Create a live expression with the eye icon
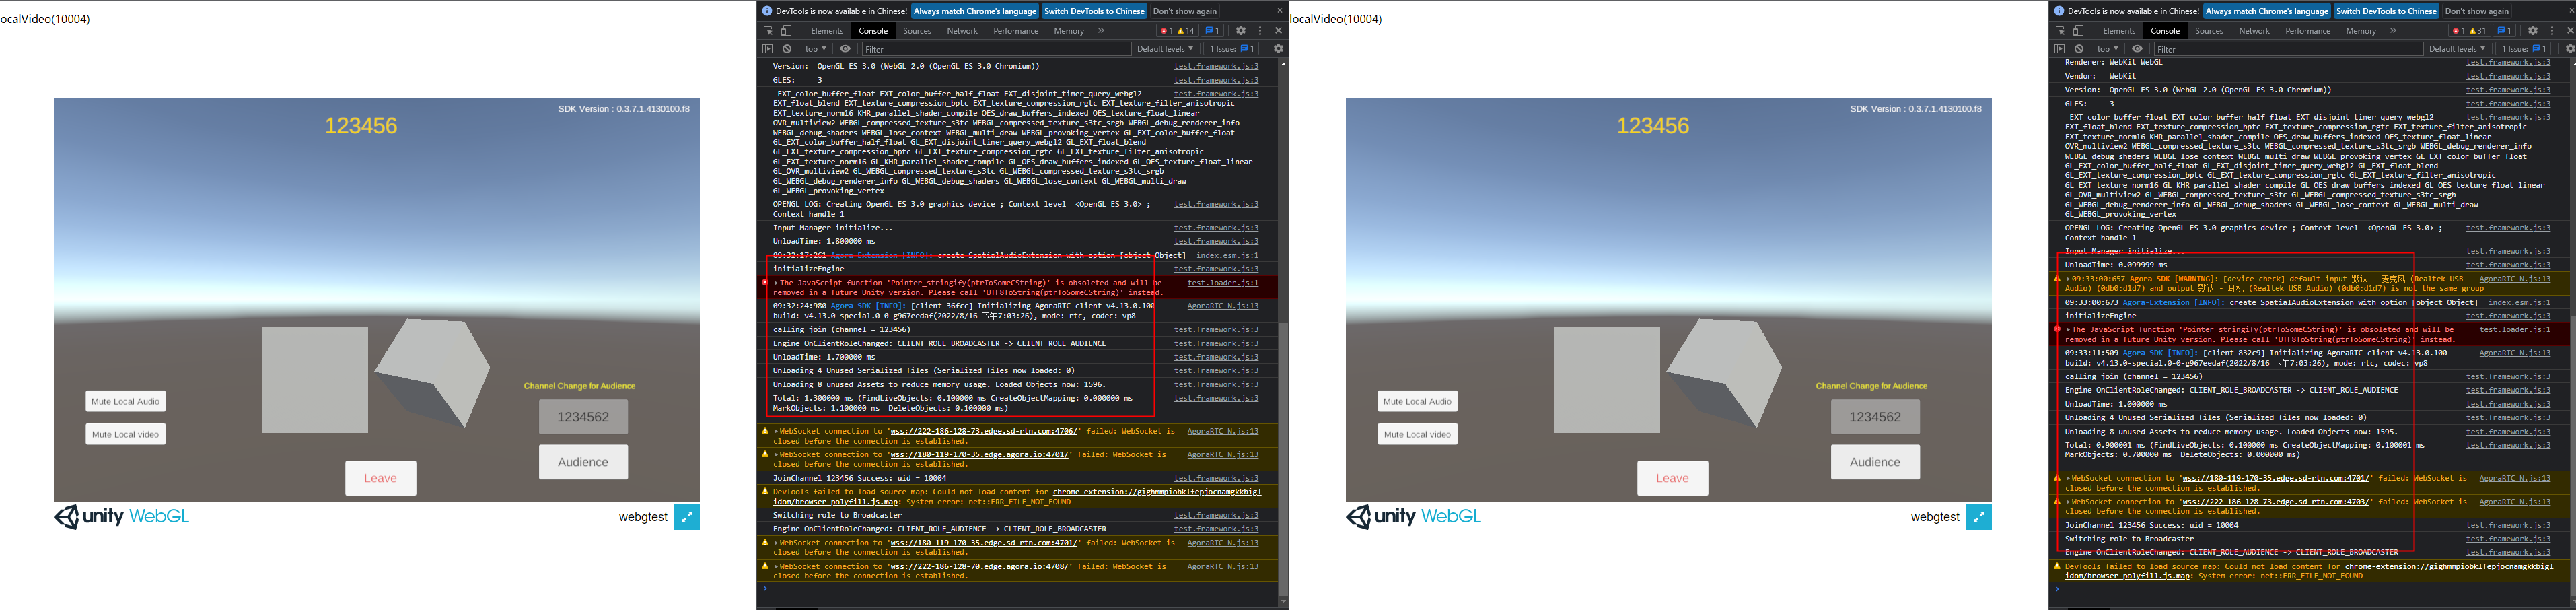The image size is (2576, 610). (x=845, y=49)
